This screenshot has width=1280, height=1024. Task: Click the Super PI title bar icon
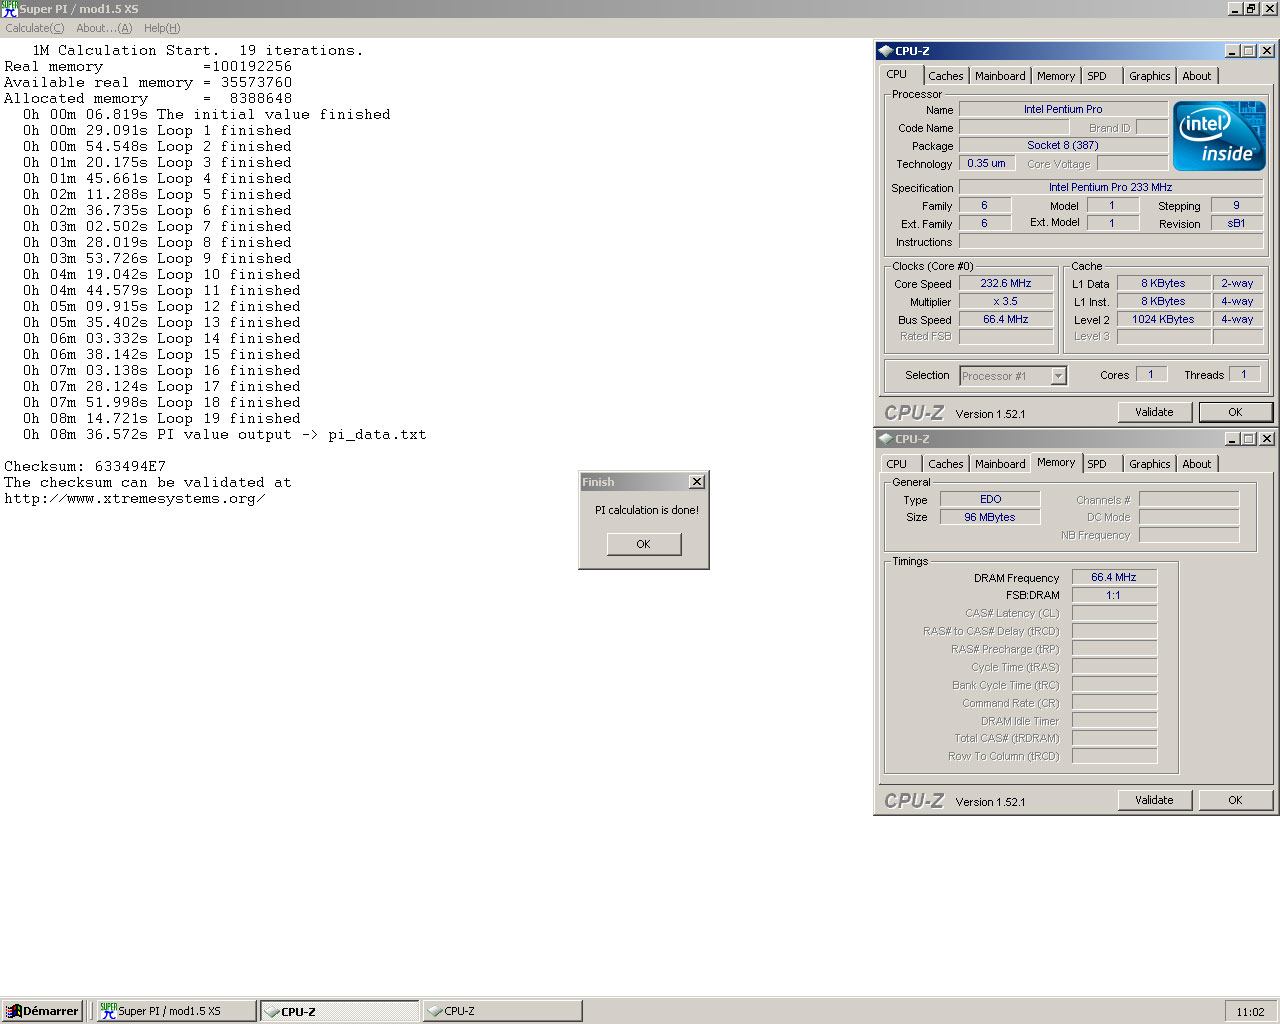[9, 9]
